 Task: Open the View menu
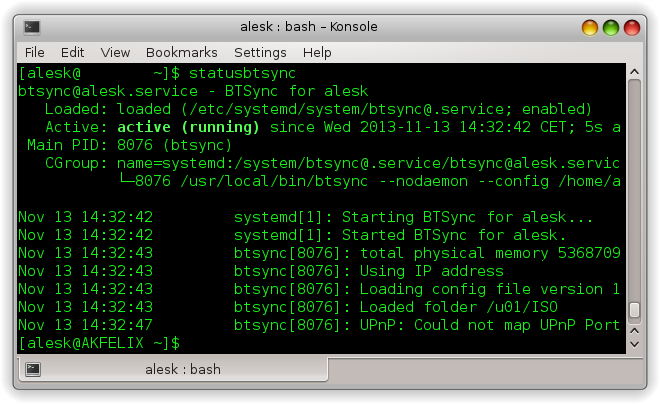(x=115, y=52)
